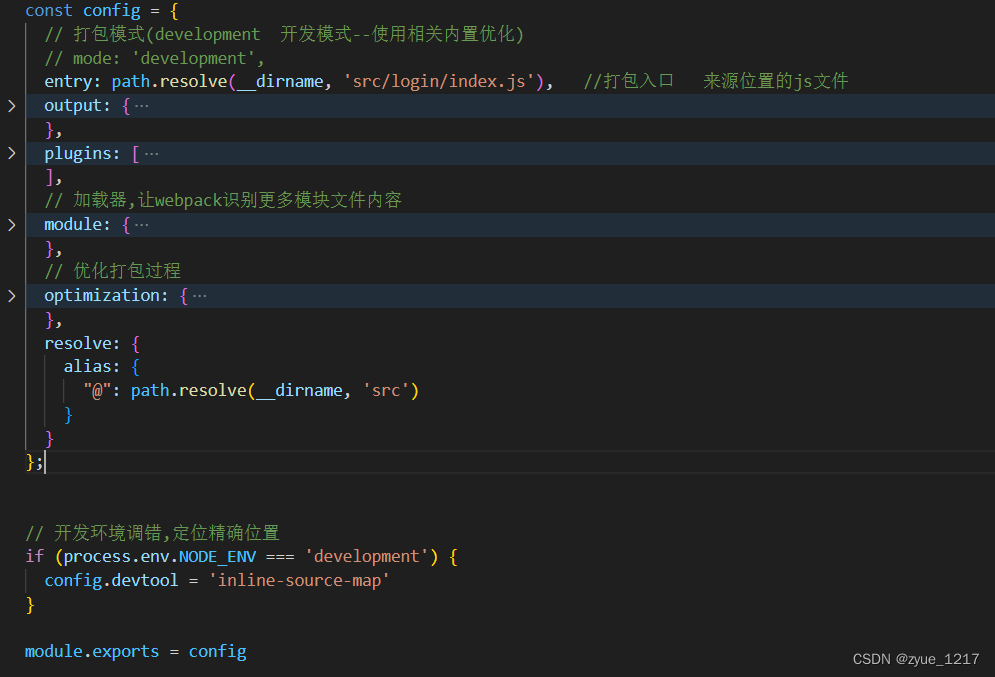Click '__dirname' in the entry line

(x=280, y=82)
